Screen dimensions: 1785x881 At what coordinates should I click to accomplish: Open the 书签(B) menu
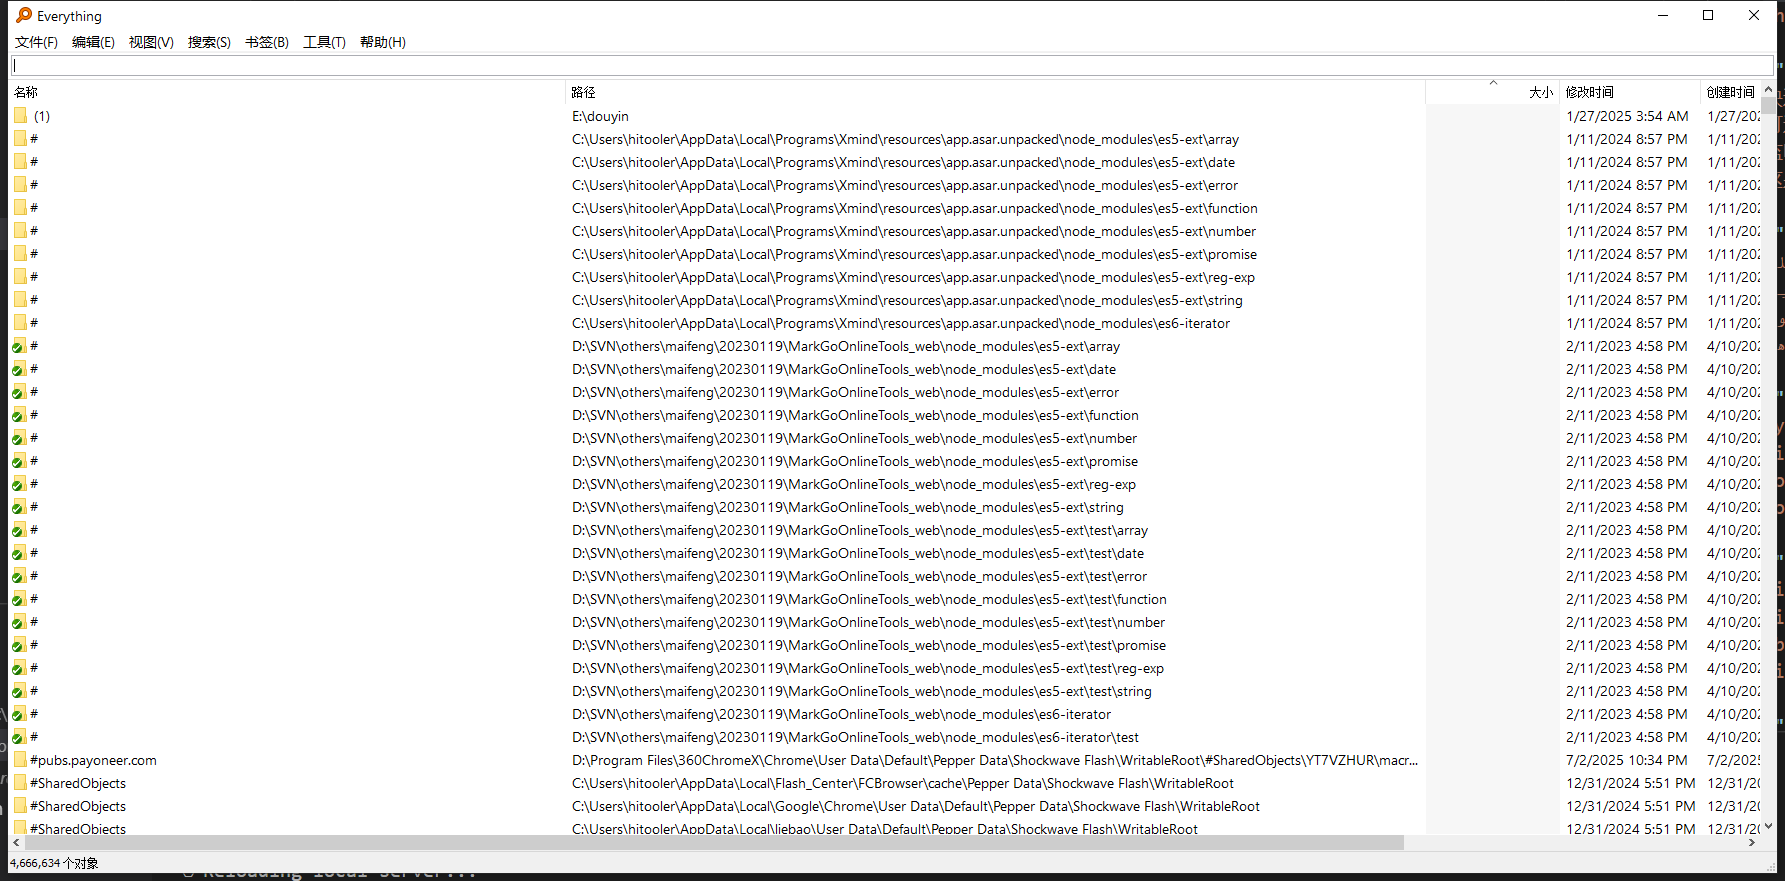click(x=267, y=42)
